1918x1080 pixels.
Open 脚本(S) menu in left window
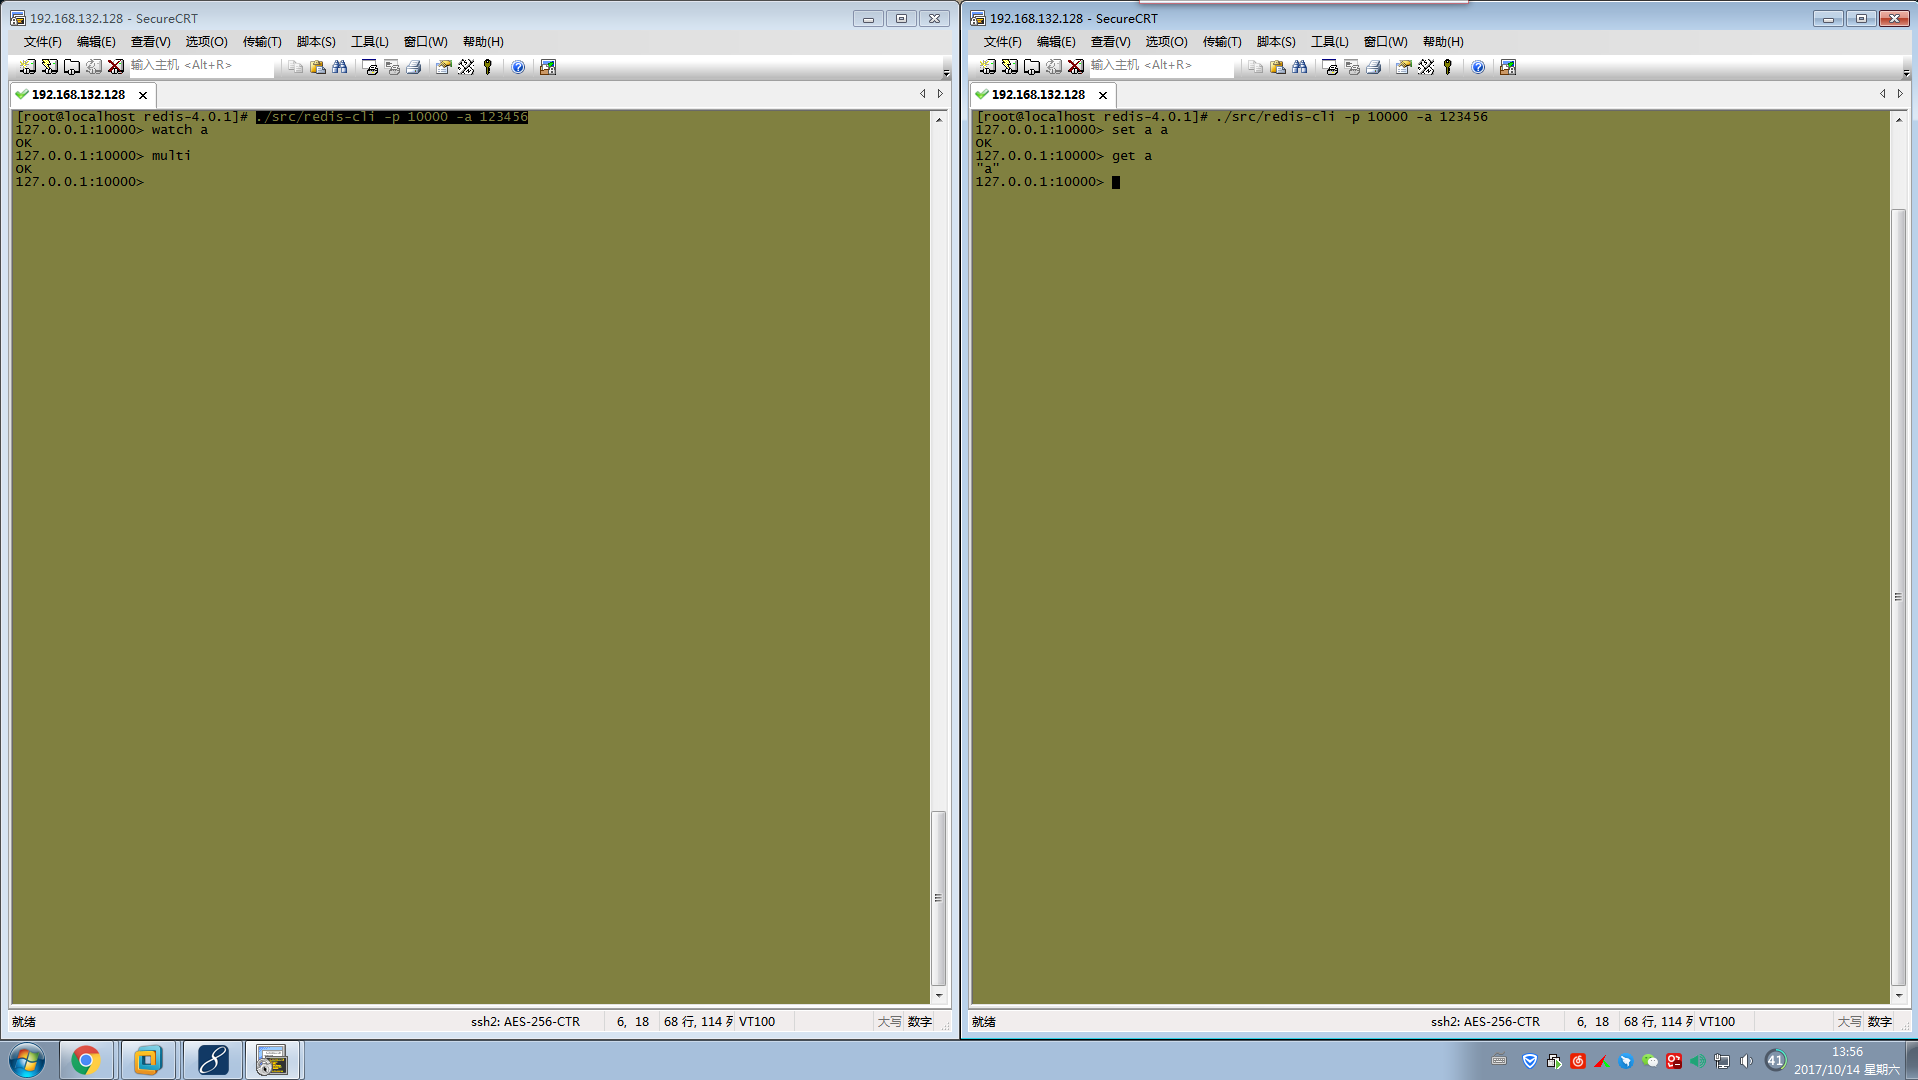[316, 42]
